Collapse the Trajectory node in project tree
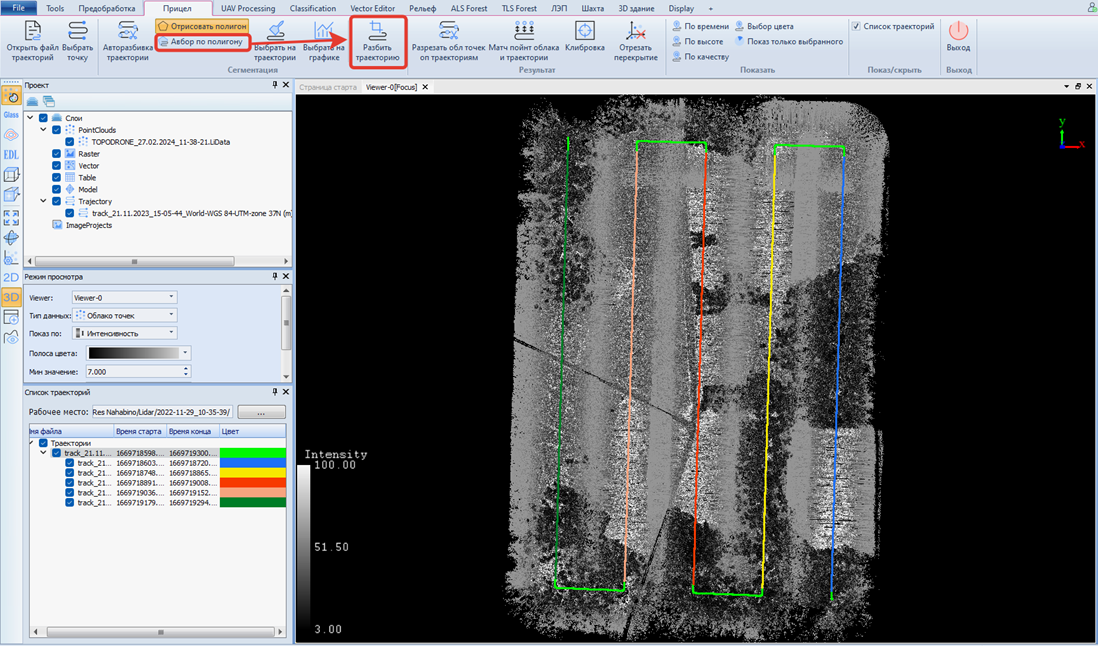The width and height of the screenshot is (1098, 646). [x=43, y=202]
